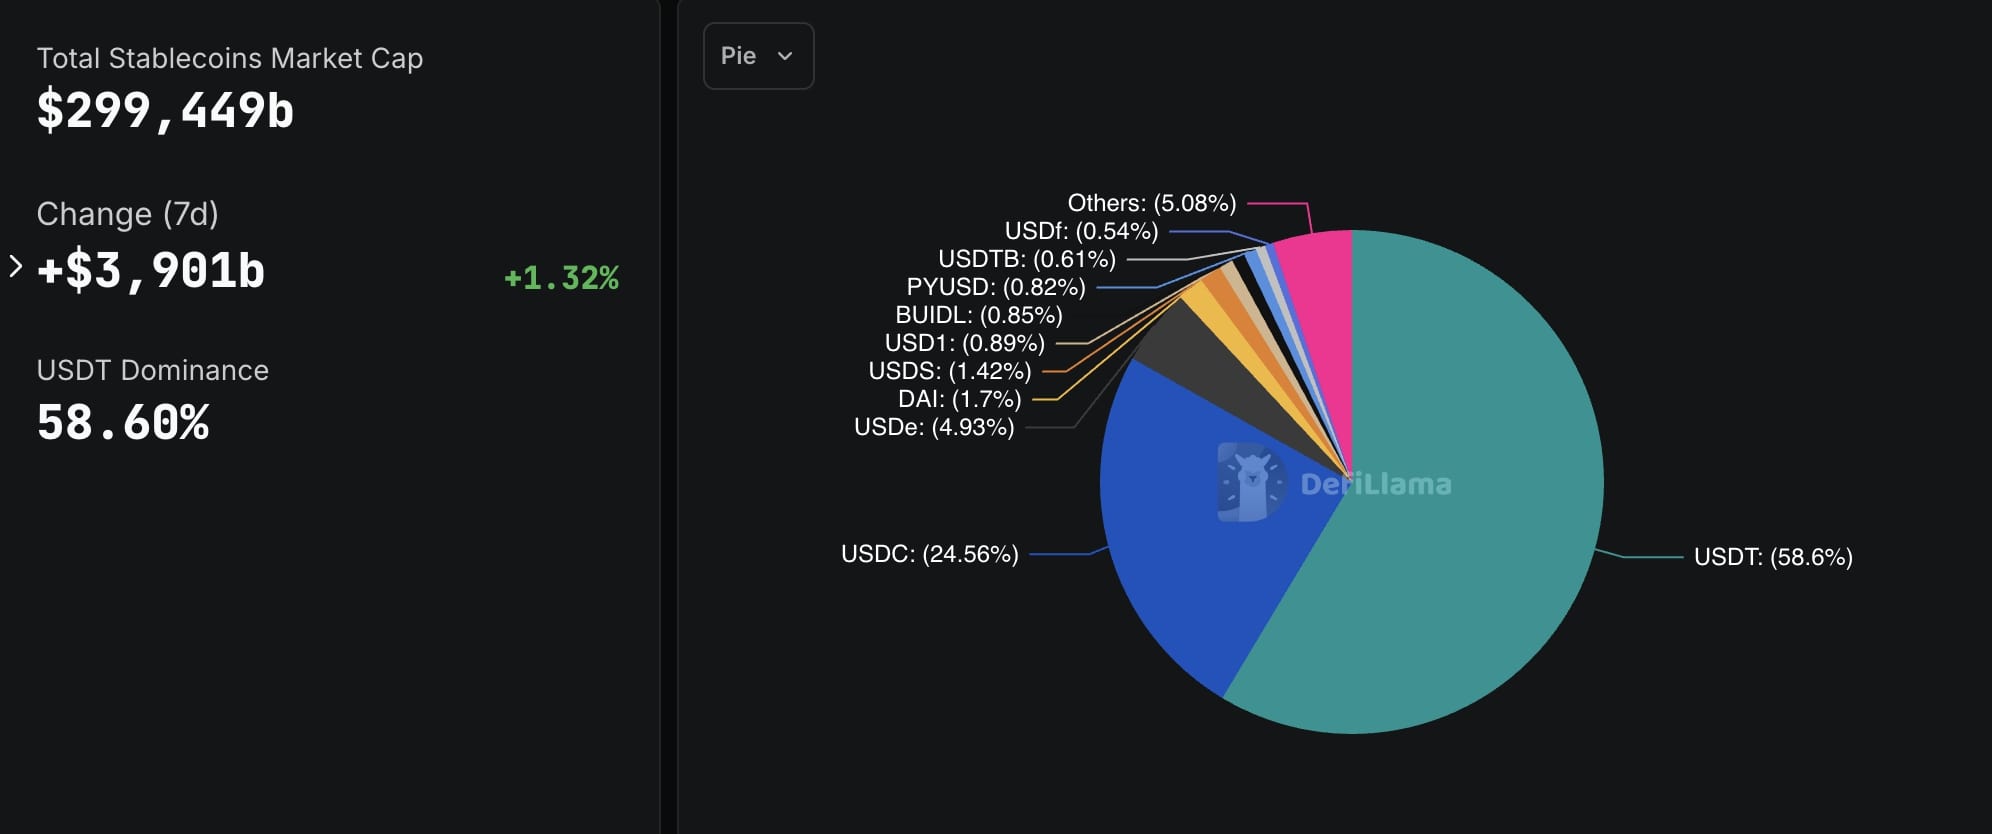Click the BUIDL: (0.85%) label

(978, 315)
